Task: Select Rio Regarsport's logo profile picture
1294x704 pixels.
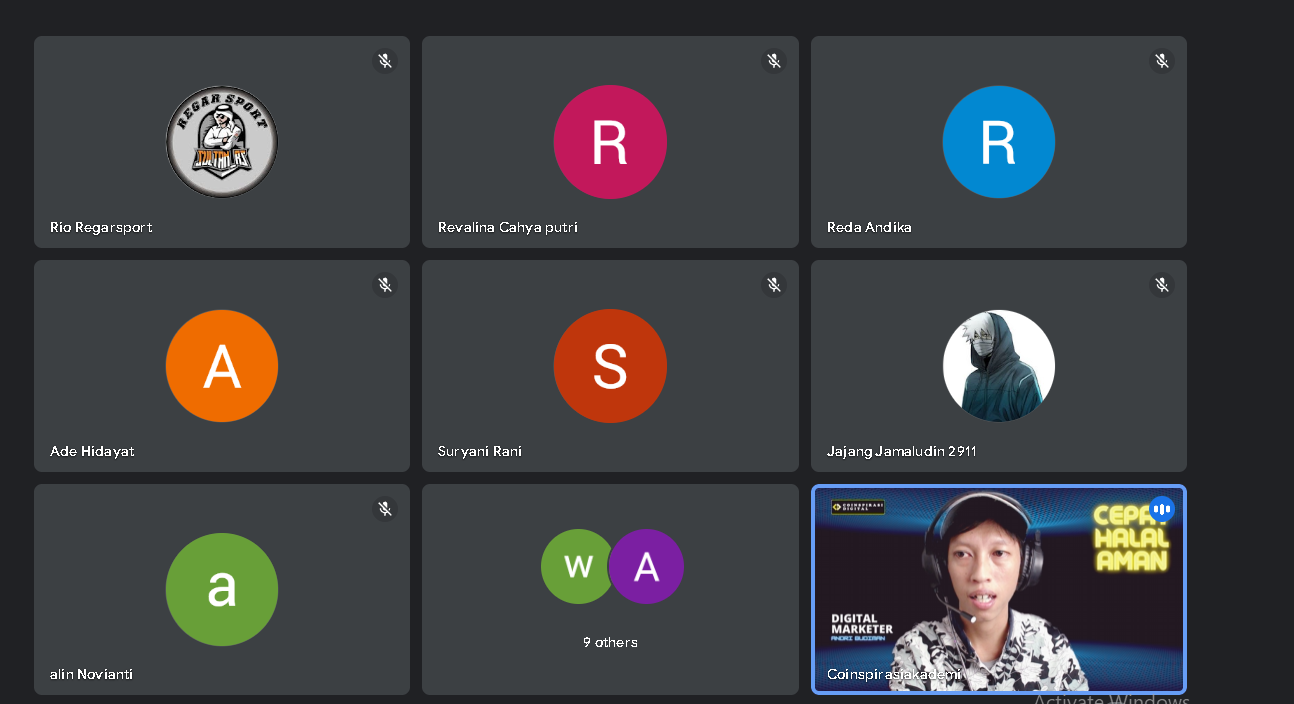Action: click(x=221, y=142)
